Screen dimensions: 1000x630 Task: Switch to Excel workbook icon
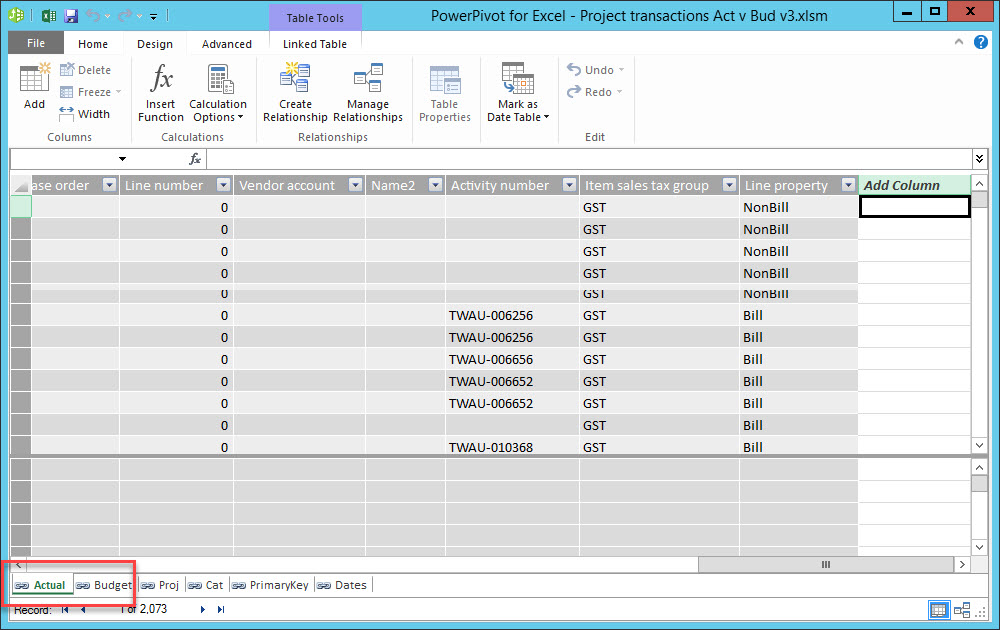click(x=48, y=15)
